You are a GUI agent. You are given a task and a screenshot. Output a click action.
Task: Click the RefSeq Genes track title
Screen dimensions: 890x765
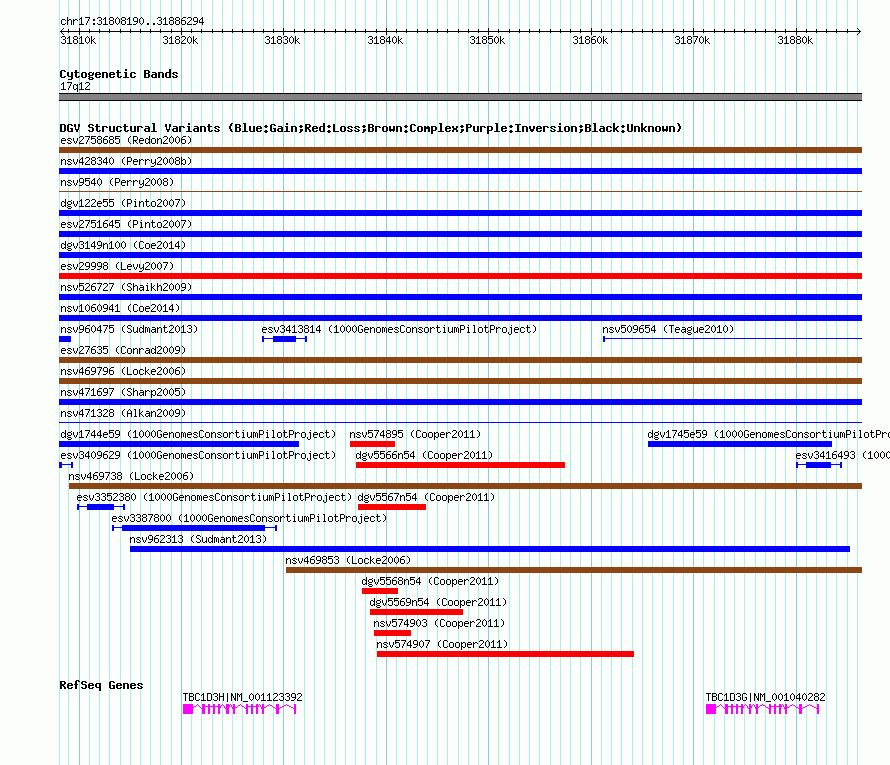[101, 685]
